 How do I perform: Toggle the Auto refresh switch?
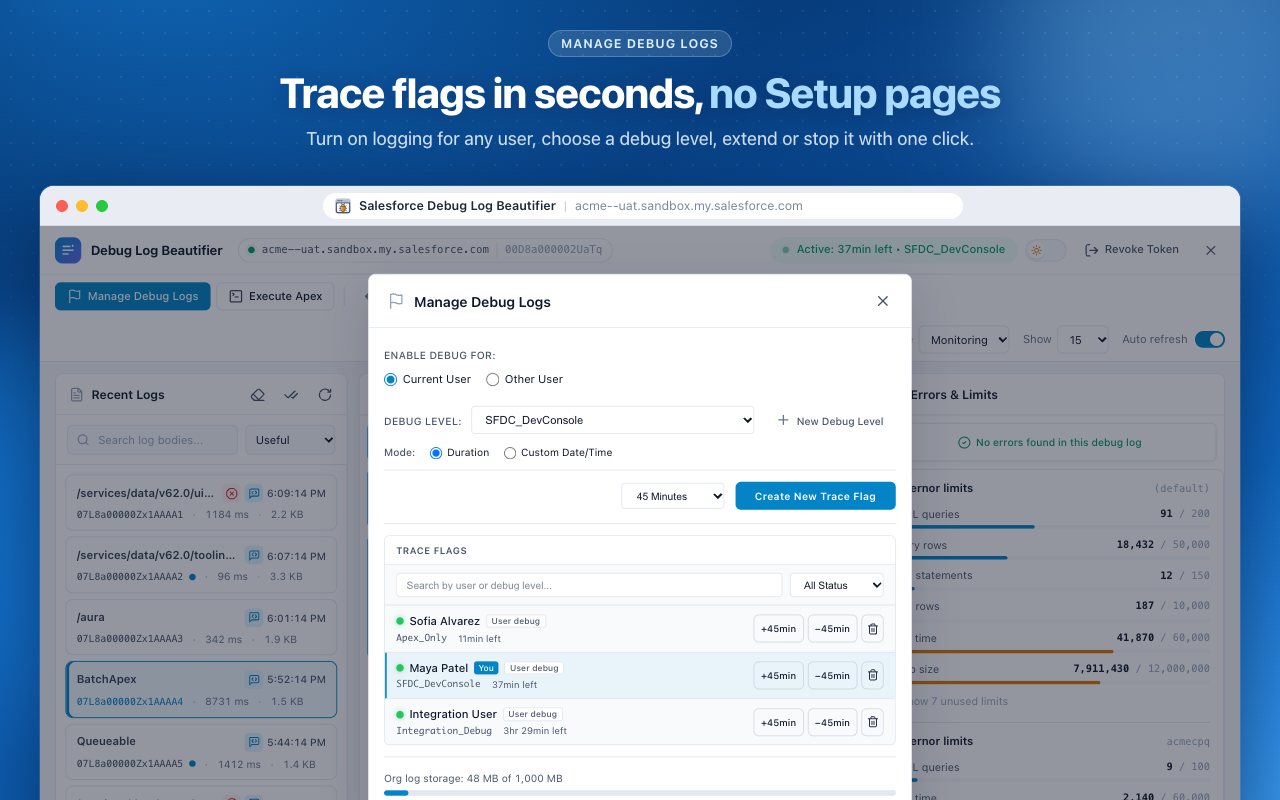[1210, 339]
